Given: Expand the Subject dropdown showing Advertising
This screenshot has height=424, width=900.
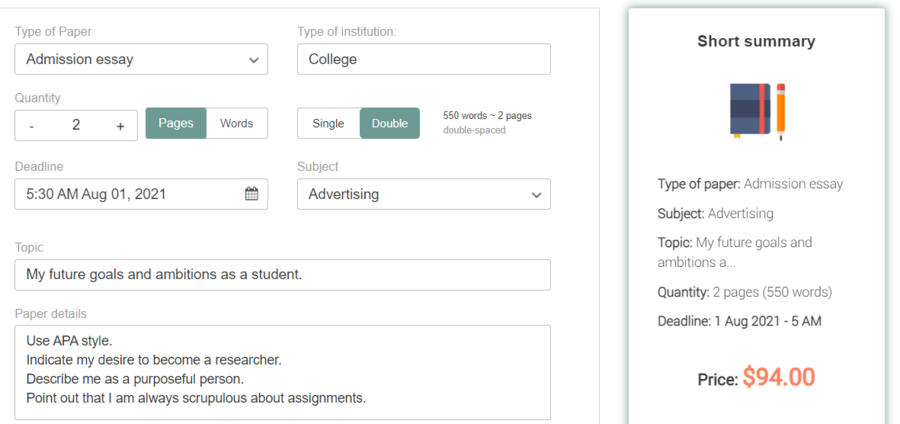Looking at the screenshot, I should coord(424,194).
